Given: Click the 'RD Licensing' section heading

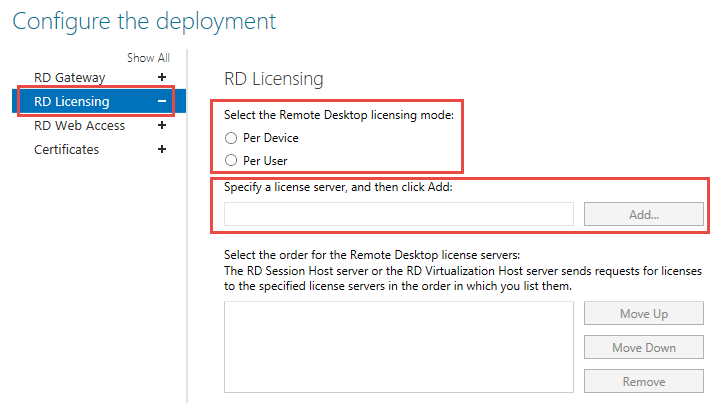Looking at the screenshot, I should [274, 79].
